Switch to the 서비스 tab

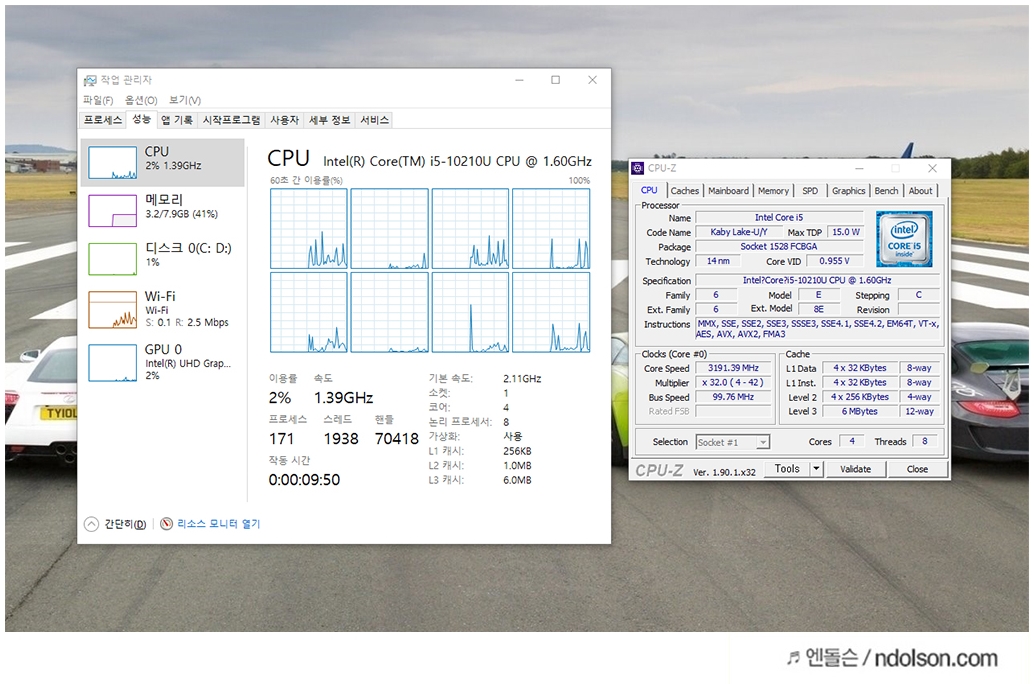375,120
